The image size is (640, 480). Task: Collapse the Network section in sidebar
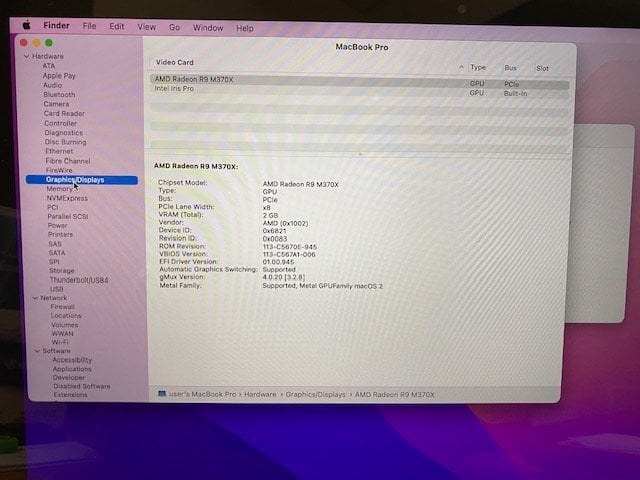click(x=36, y=298)
